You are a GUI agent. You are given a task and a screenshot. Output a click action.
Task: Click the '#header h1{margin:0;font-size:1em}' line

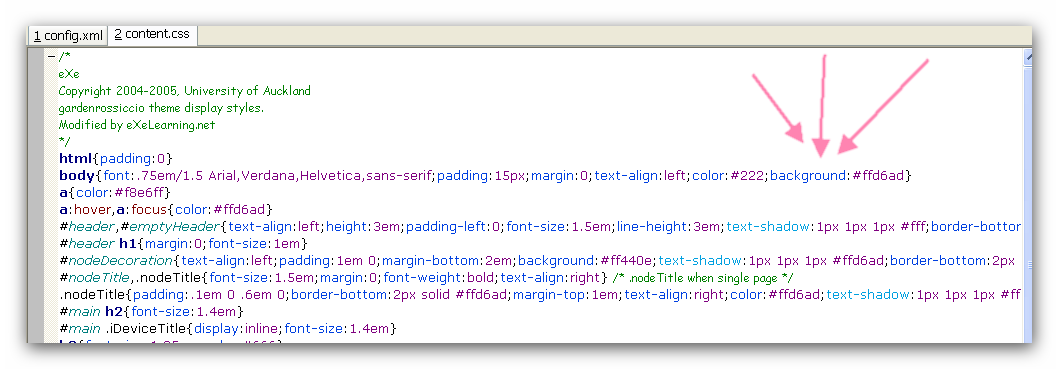(184, 244)
